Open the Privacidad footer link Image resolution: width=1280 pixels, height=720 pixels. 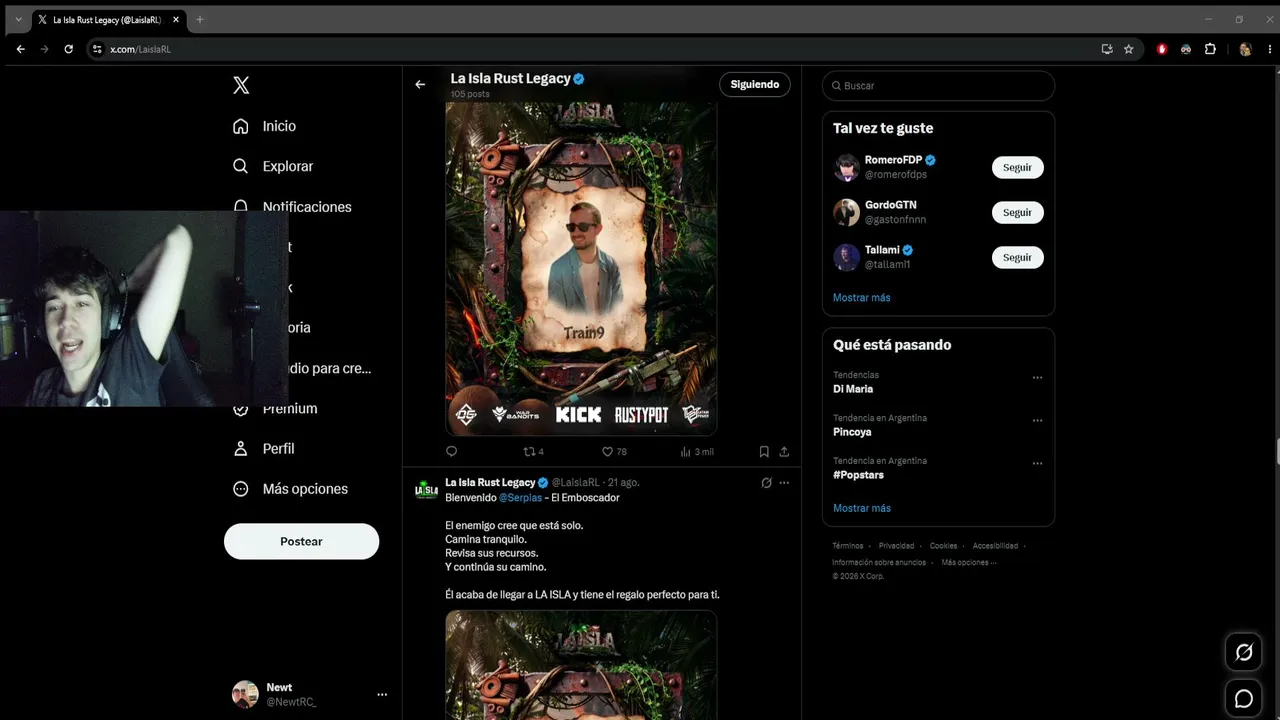[896, 546]
